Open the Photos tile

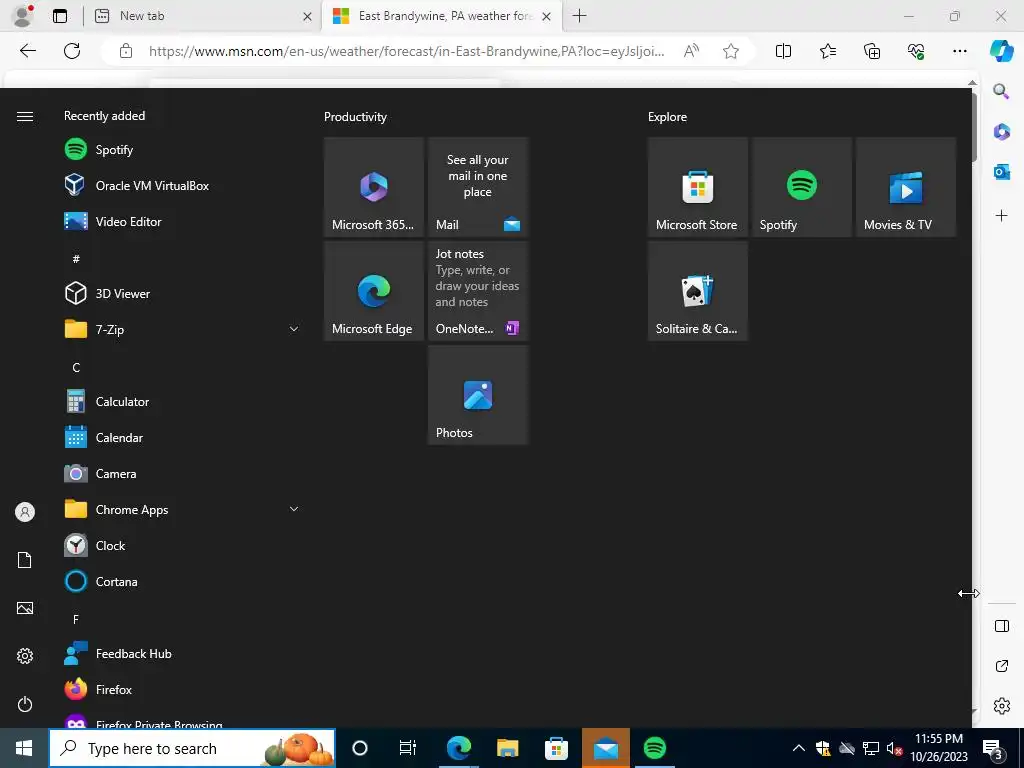pos(477,394)
